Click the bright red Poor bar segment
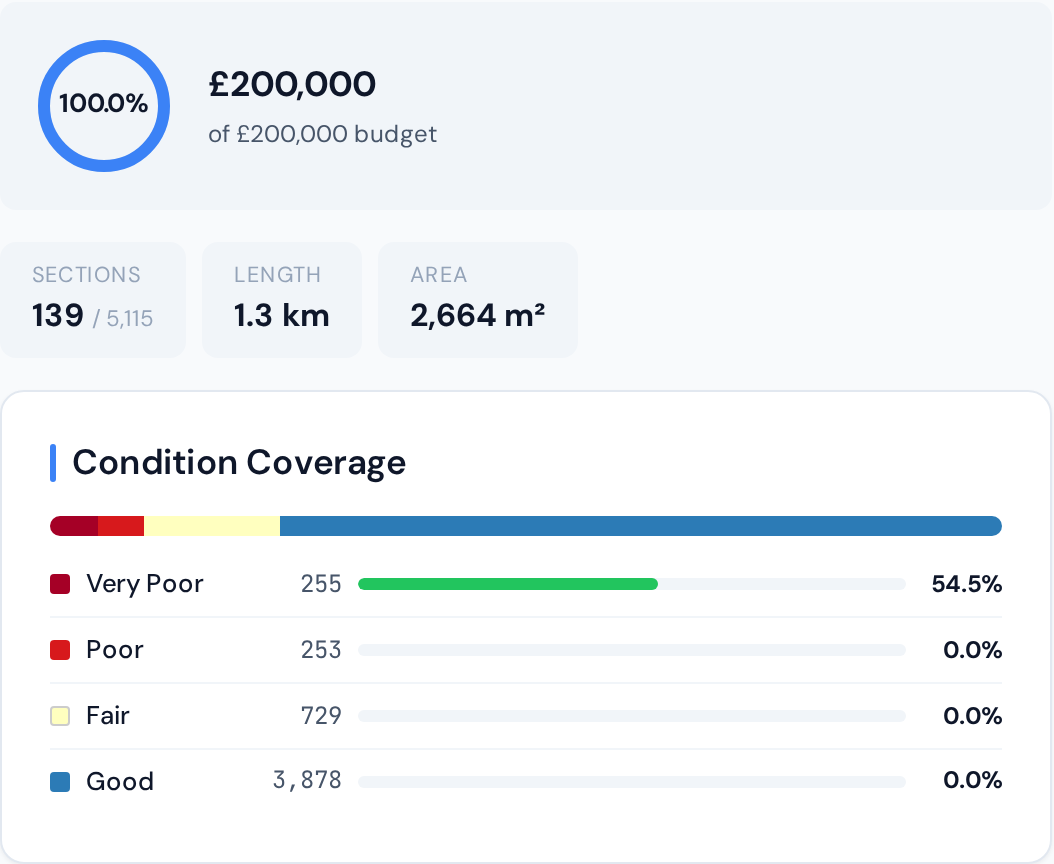This screenshot has width=1054, height=864. coord(121,526)
